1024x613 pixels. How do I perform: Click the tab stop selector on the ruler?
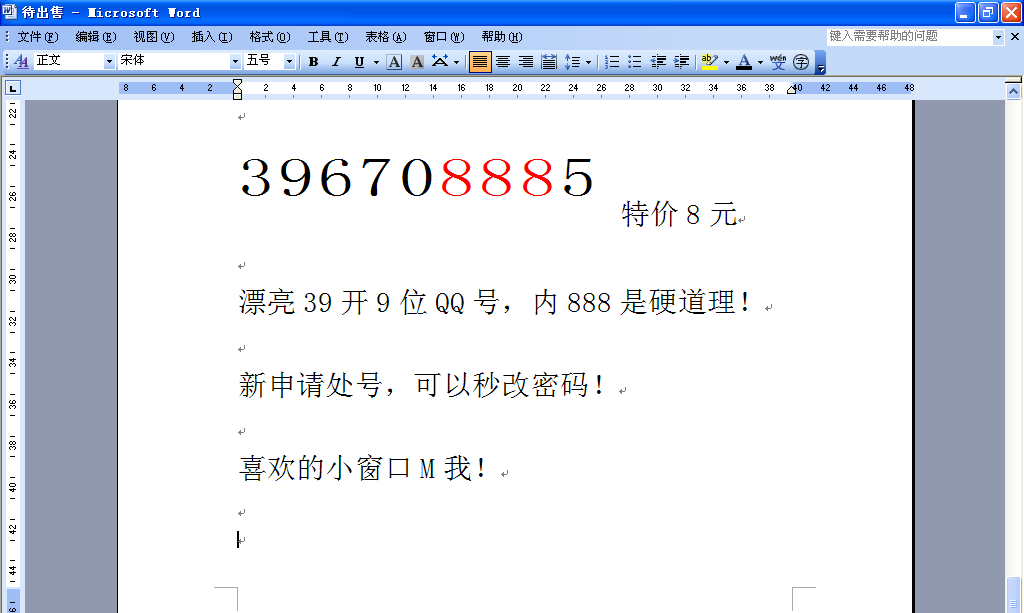click(12, 87)
